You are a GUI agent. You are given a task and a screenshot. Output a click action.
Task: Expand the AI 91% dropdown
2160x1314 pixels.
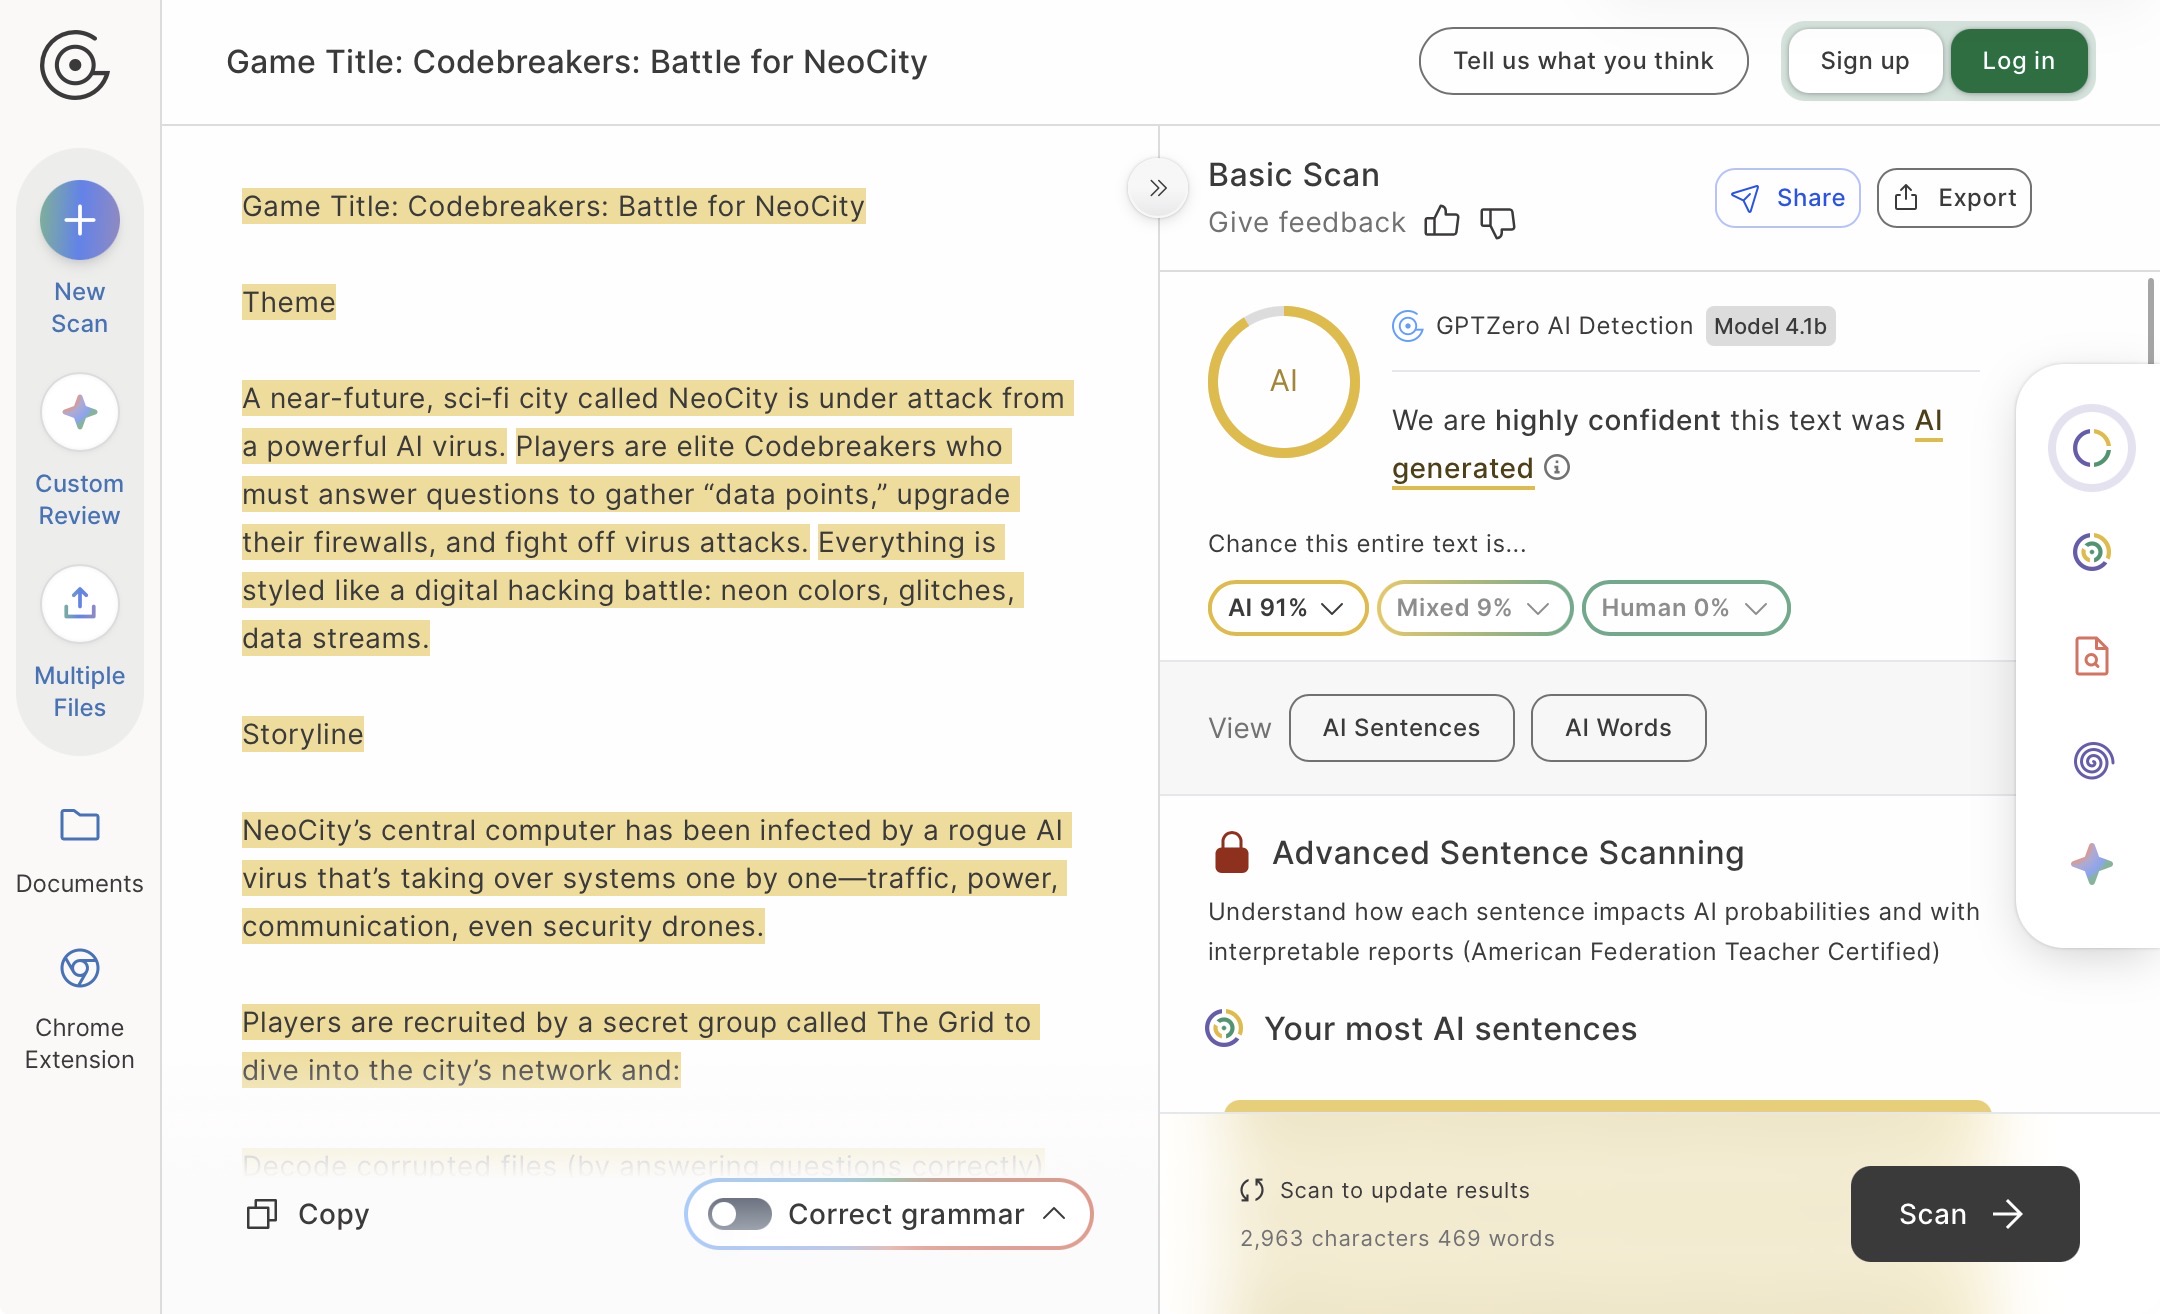tap(1287, 608)
